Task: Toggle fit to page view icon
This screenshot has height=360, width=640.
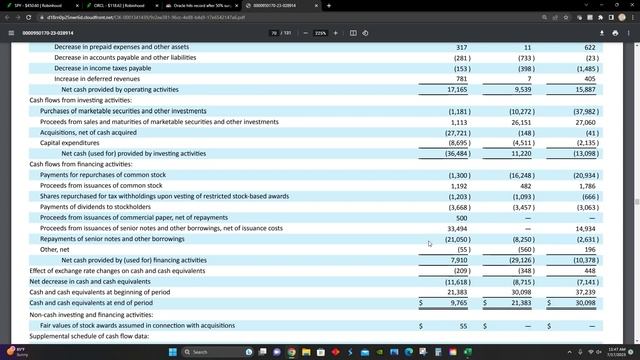Action: pos(353,33)
